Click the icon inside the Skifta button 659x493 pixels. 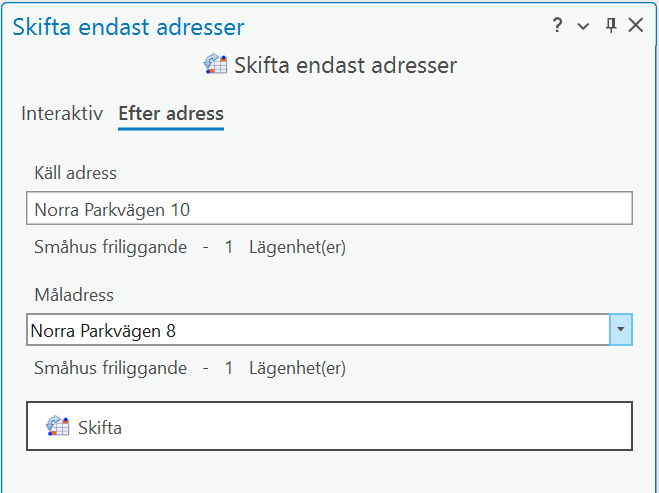[x=58, y=426]
